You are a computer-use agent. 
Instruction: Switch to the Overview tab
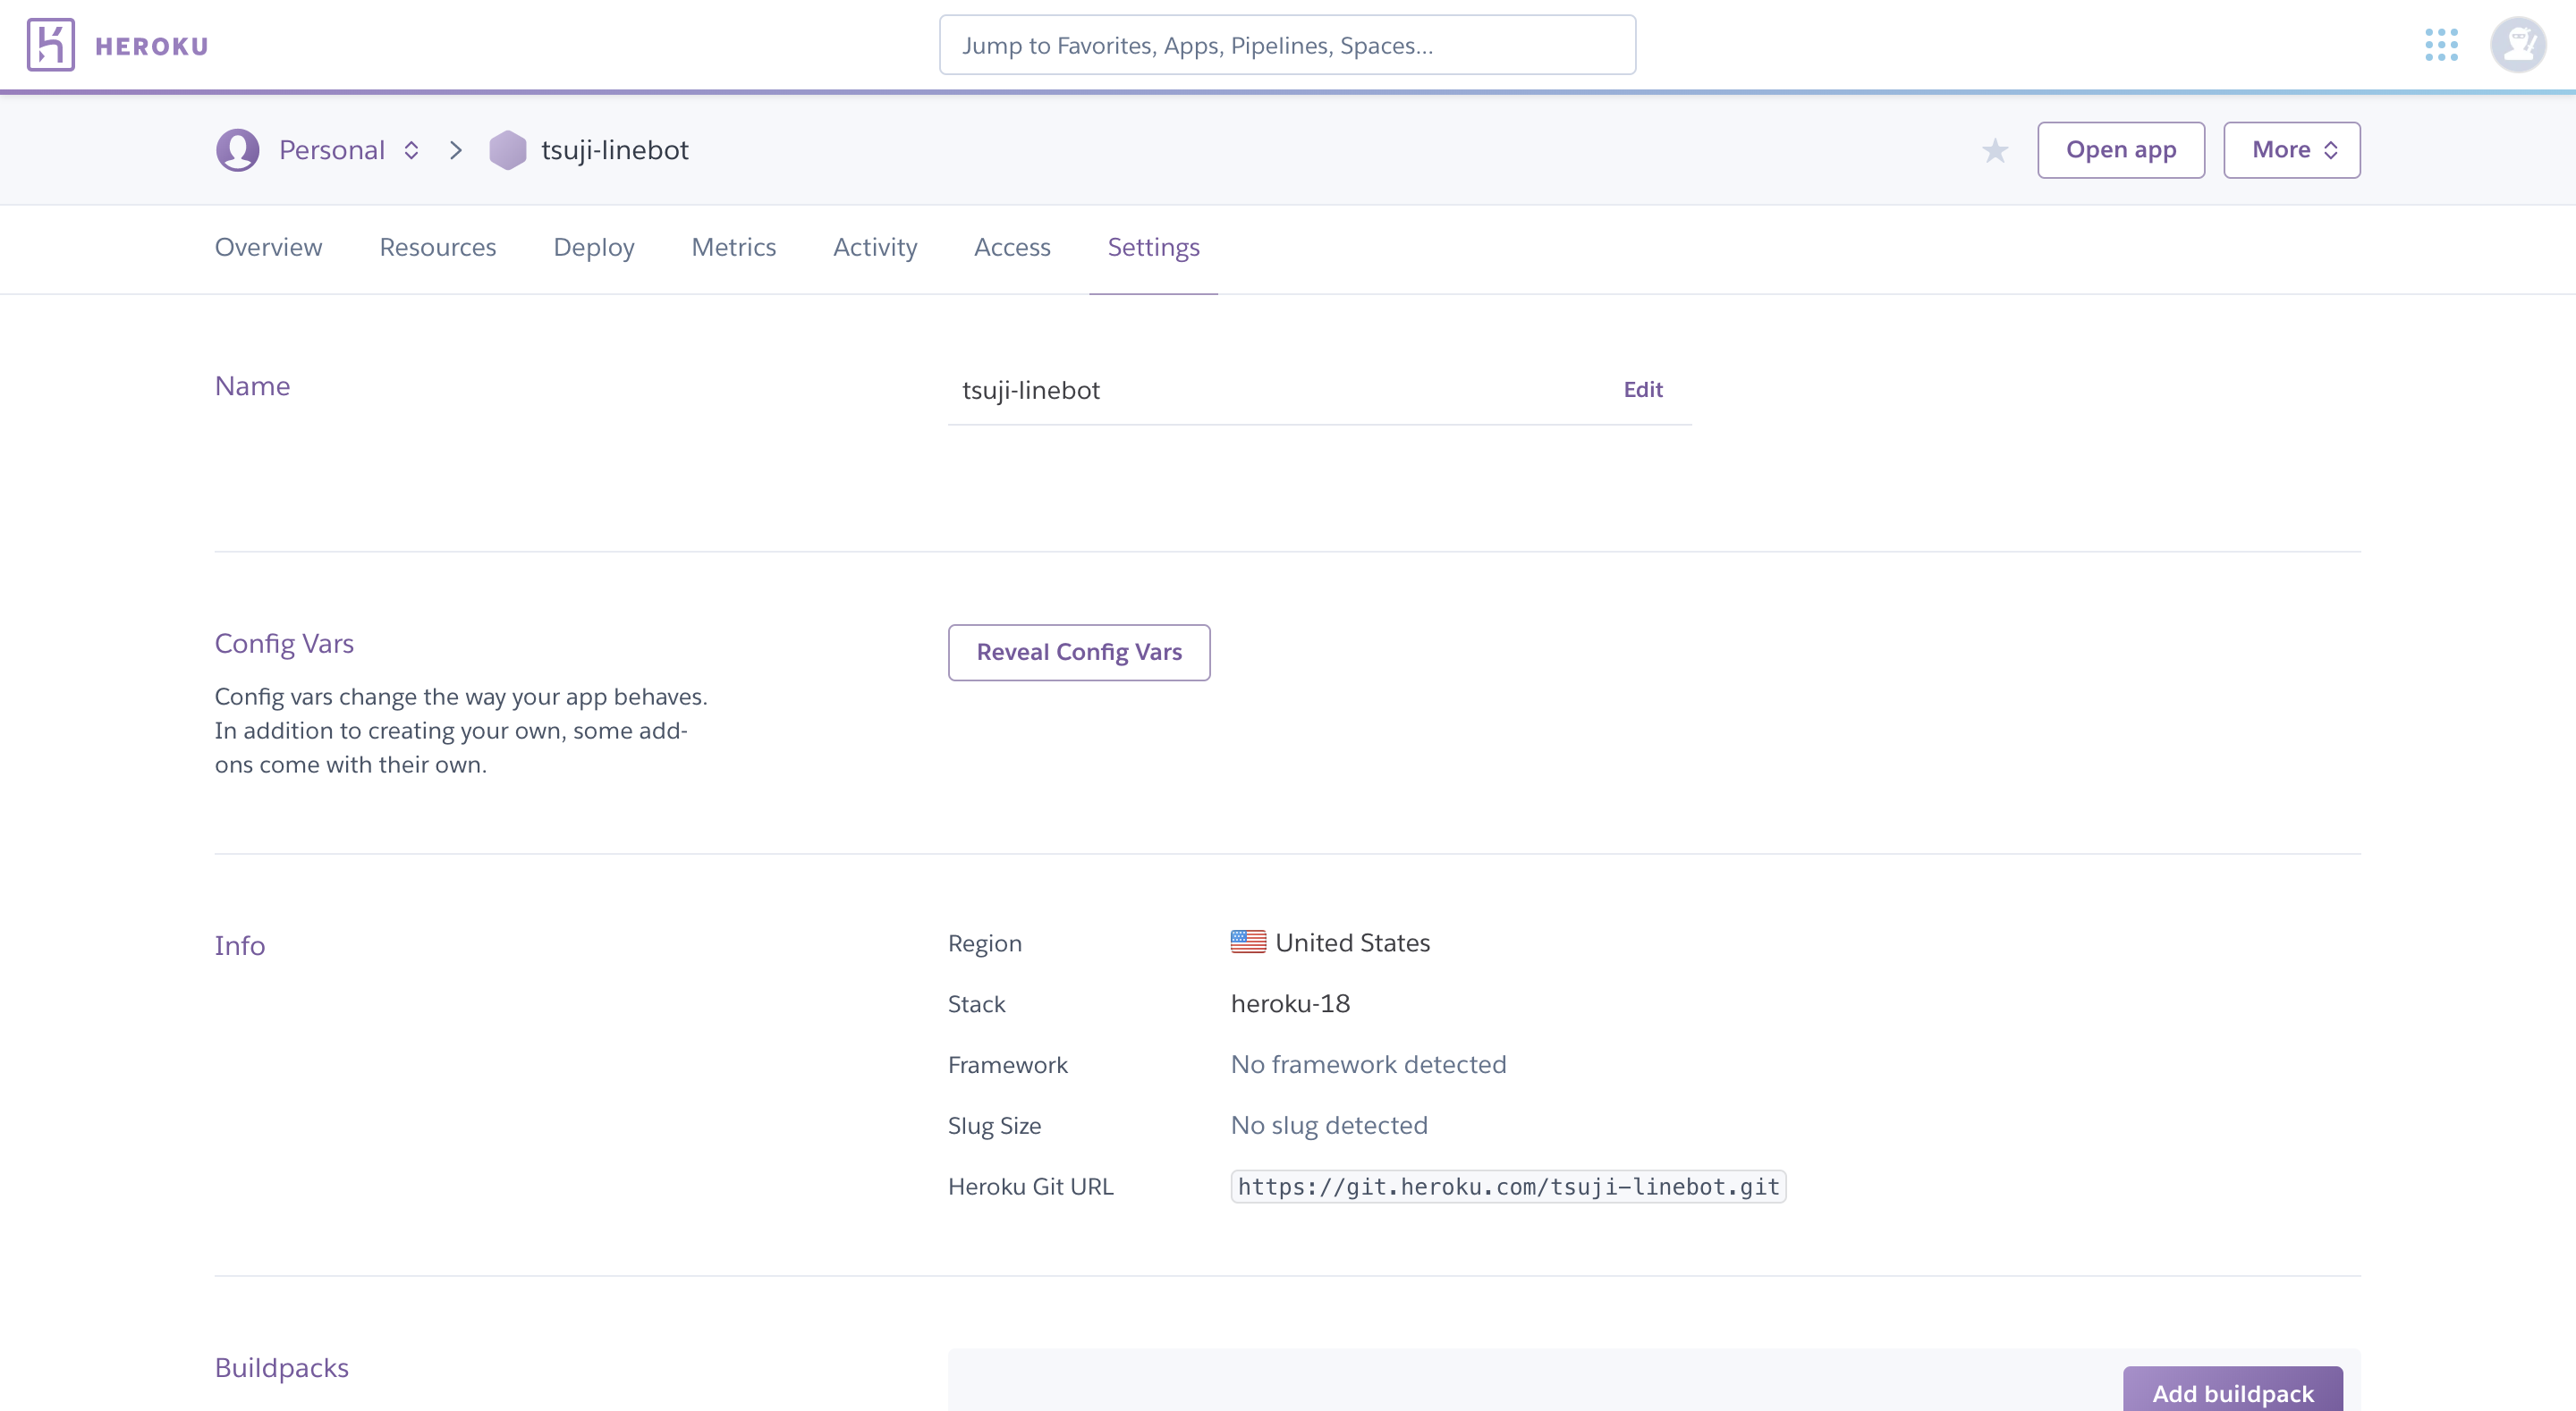268,247
